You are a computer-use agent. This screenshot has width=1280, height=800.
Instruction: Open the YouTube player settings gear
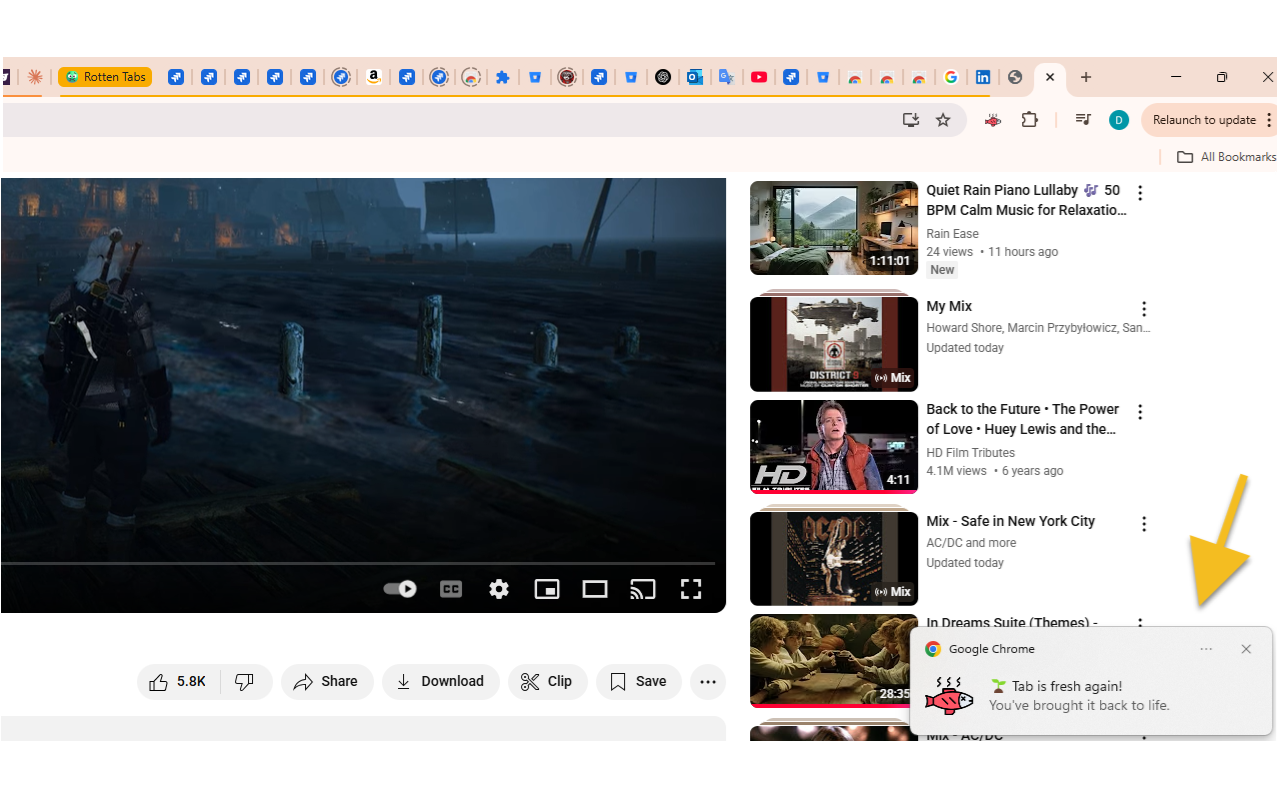click(499, 589)
